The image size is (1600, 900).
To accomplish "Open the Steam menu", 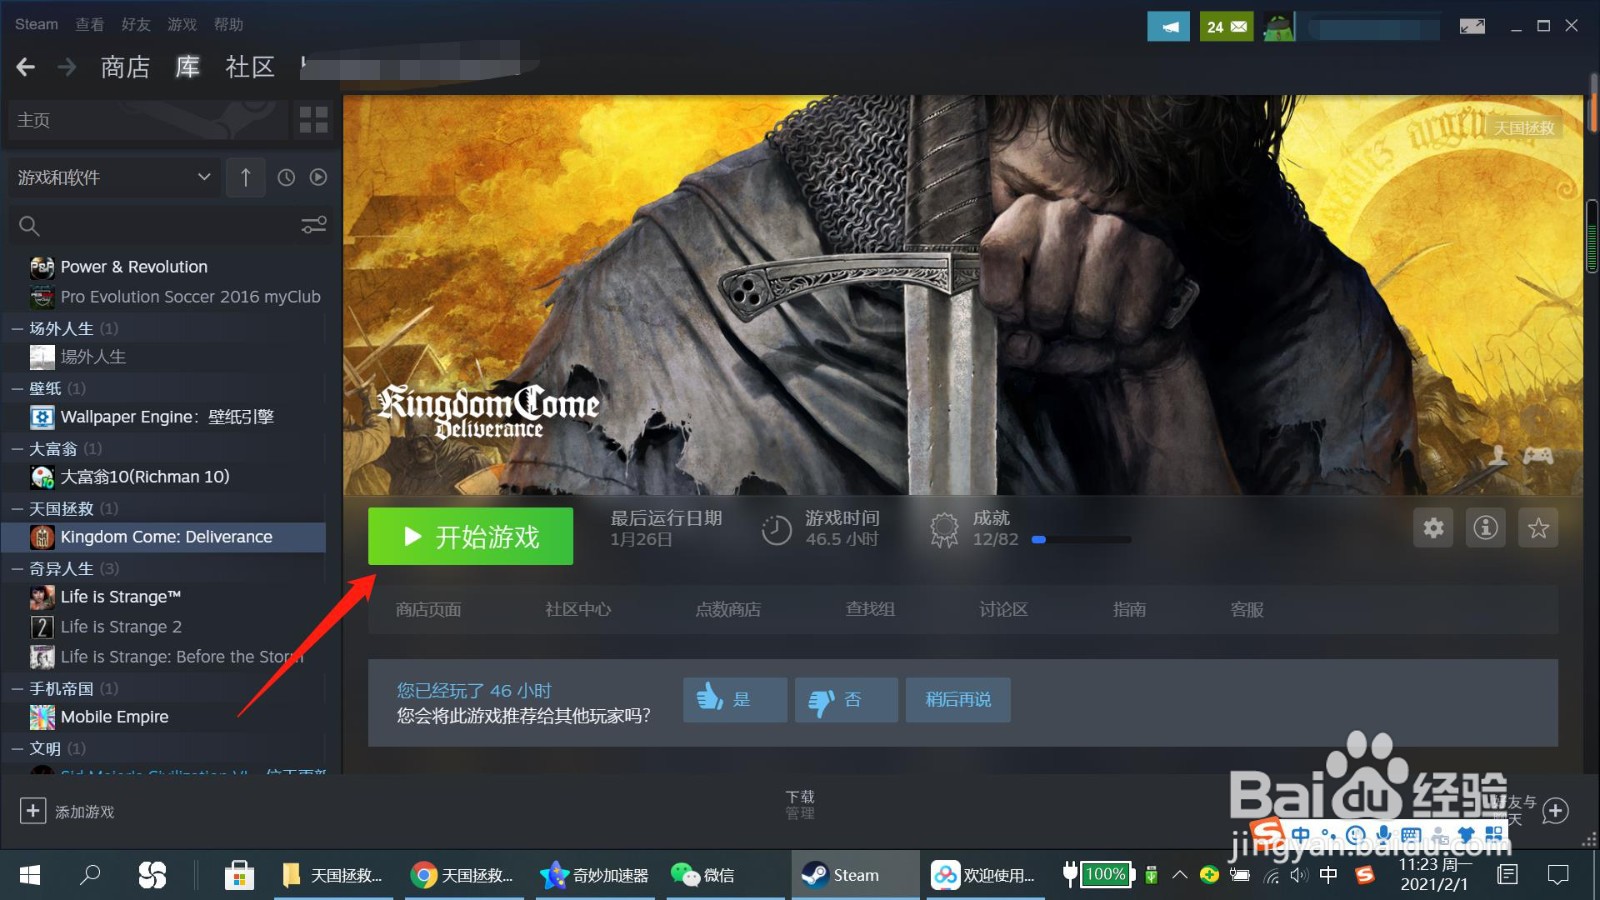I will click(x=36, y=24).
